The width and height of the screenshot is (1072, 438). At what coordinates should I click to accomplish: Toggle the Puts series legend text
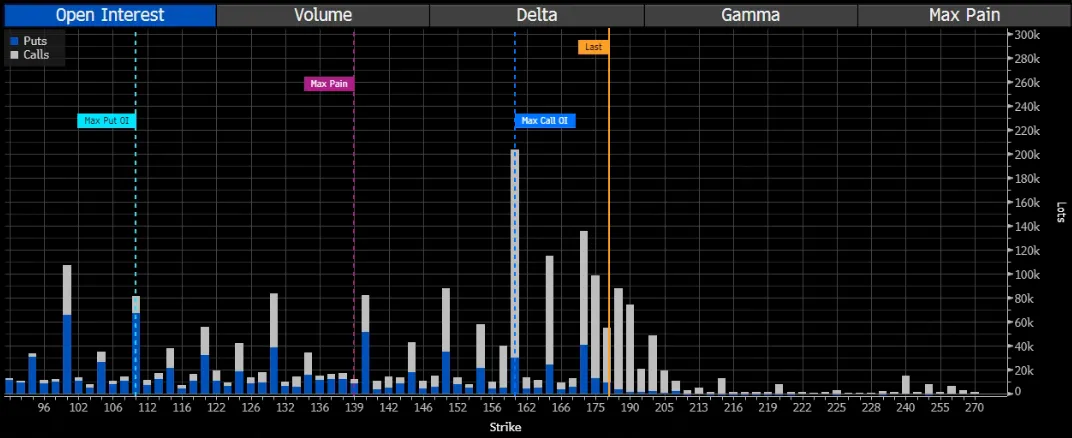35,41
